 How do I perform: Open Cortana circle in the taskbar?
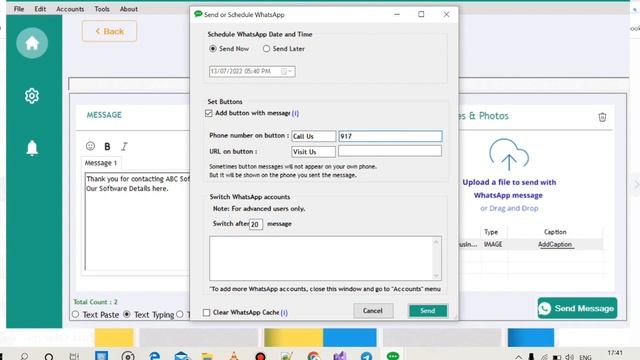[49, 356]
